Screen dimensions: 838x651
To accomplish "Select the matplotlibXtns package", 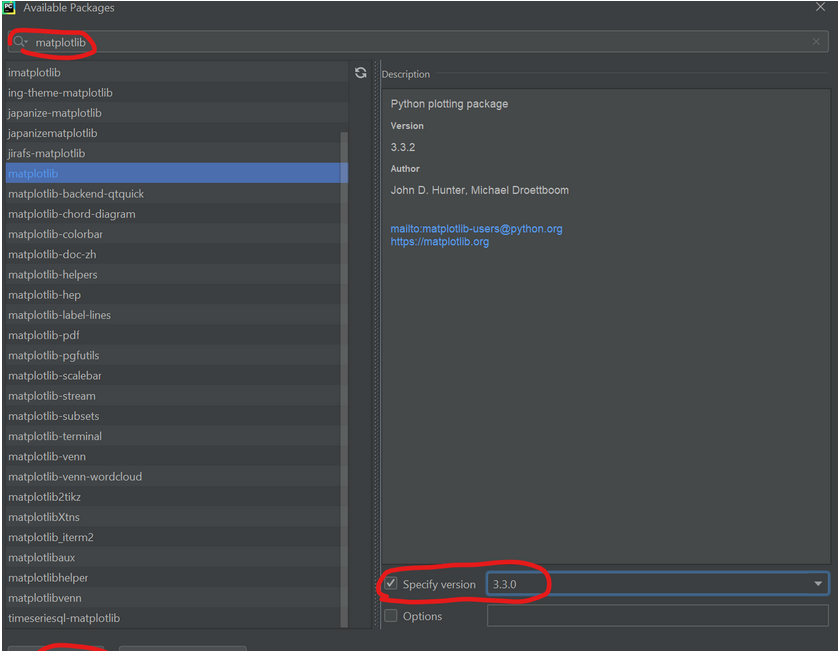I will coord(176,517).
